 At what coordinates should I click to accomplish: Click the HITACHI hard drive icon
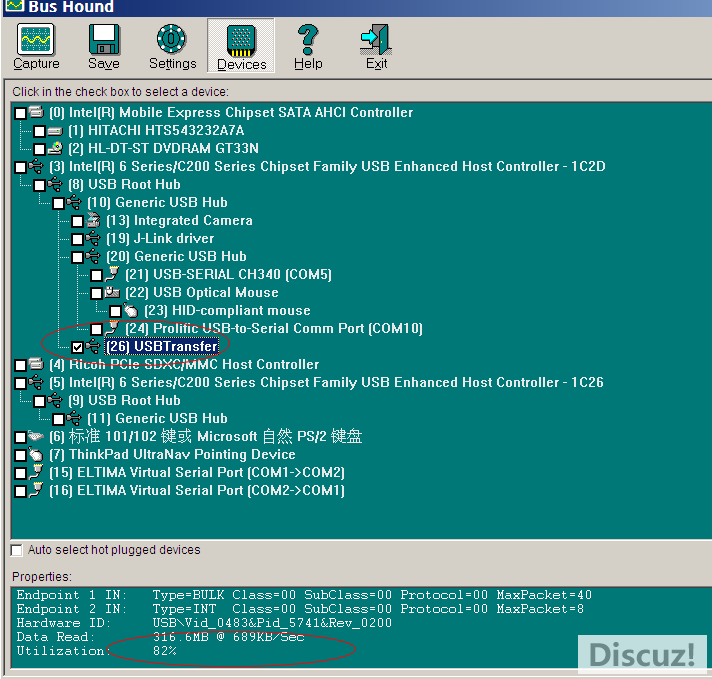55,132
